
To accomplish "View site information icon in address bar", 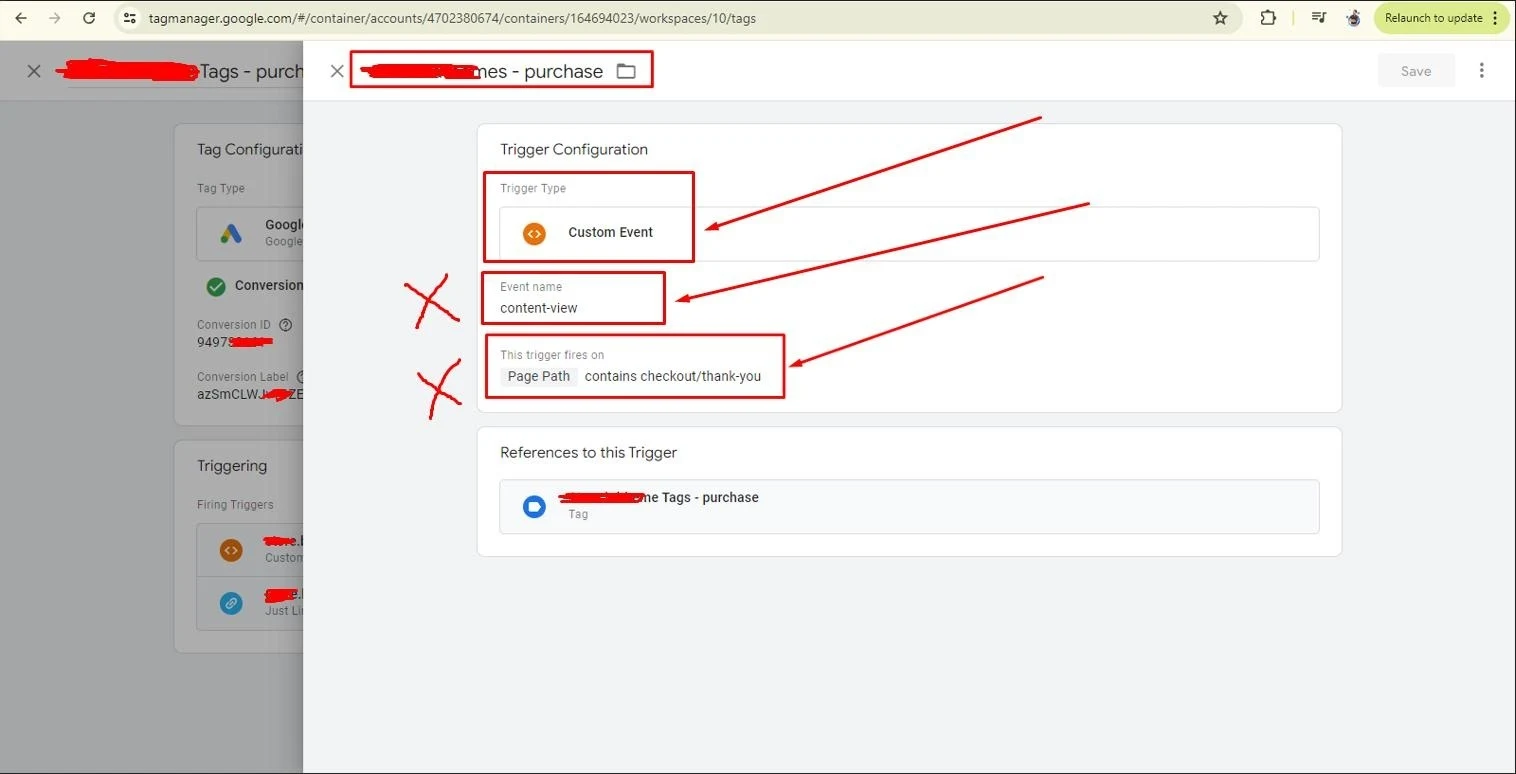I will click(x=129, y=18).
